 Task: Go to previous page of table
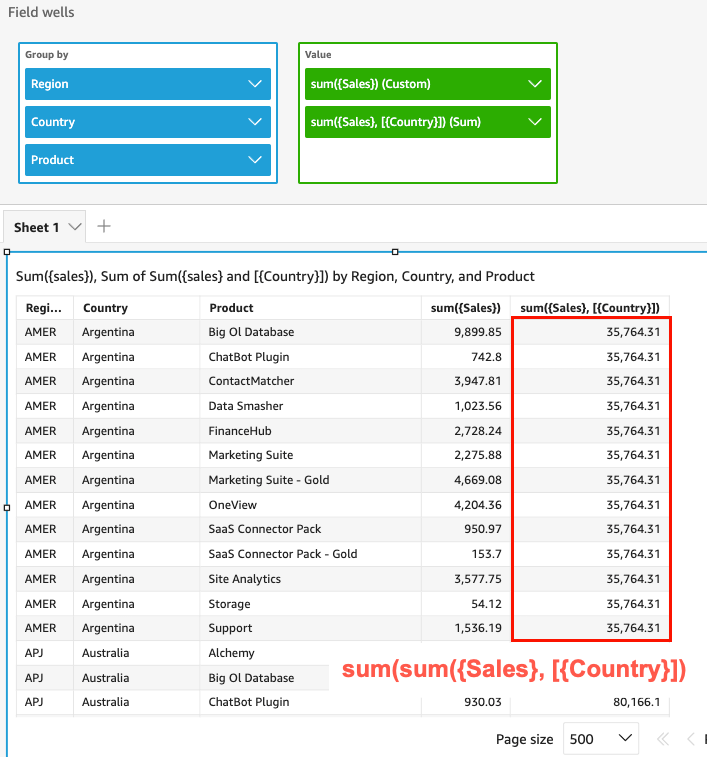pyautogui.click(x=690, y=740)
